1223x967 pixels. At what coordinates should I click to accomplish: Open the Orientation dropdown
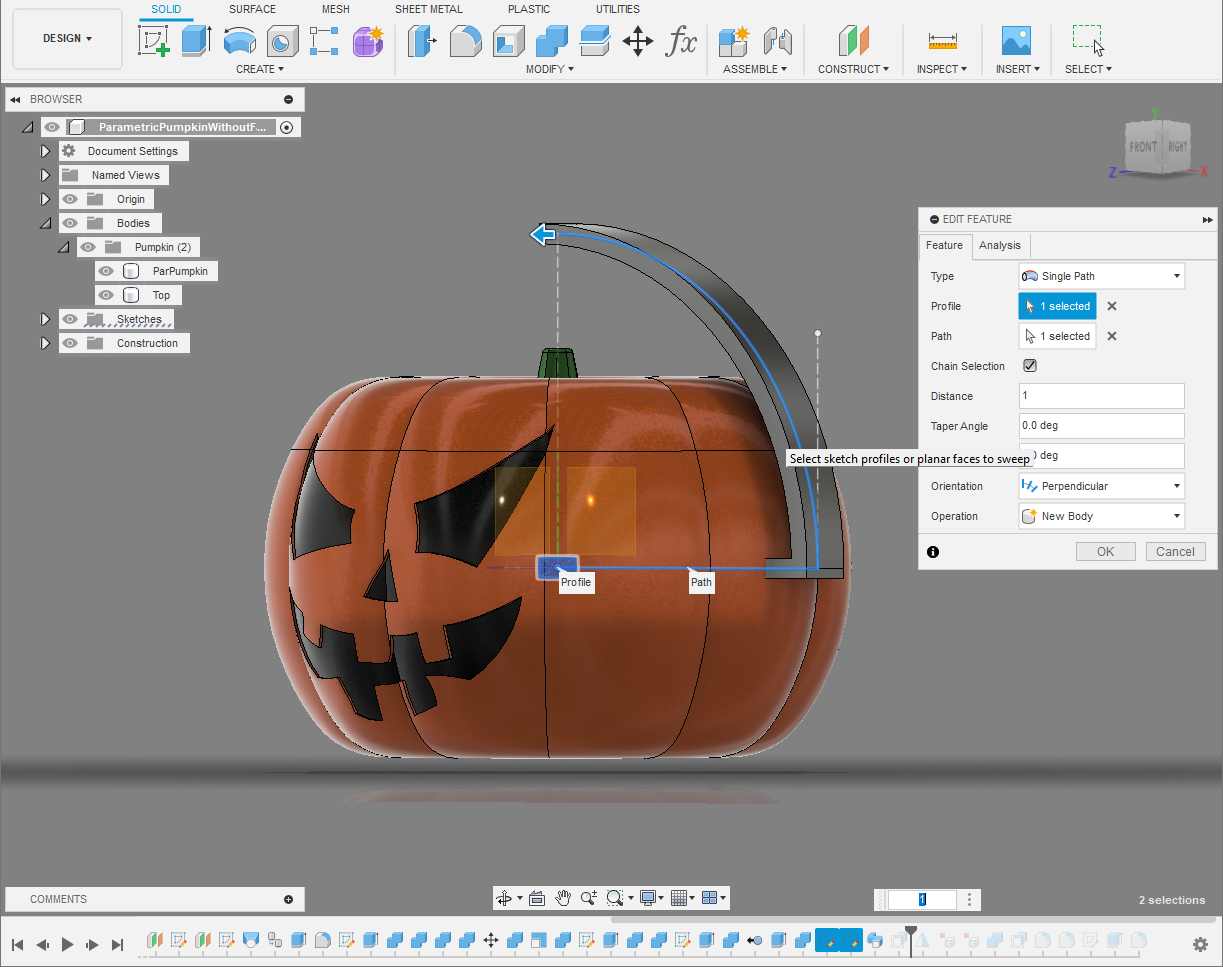(1101, 486)
